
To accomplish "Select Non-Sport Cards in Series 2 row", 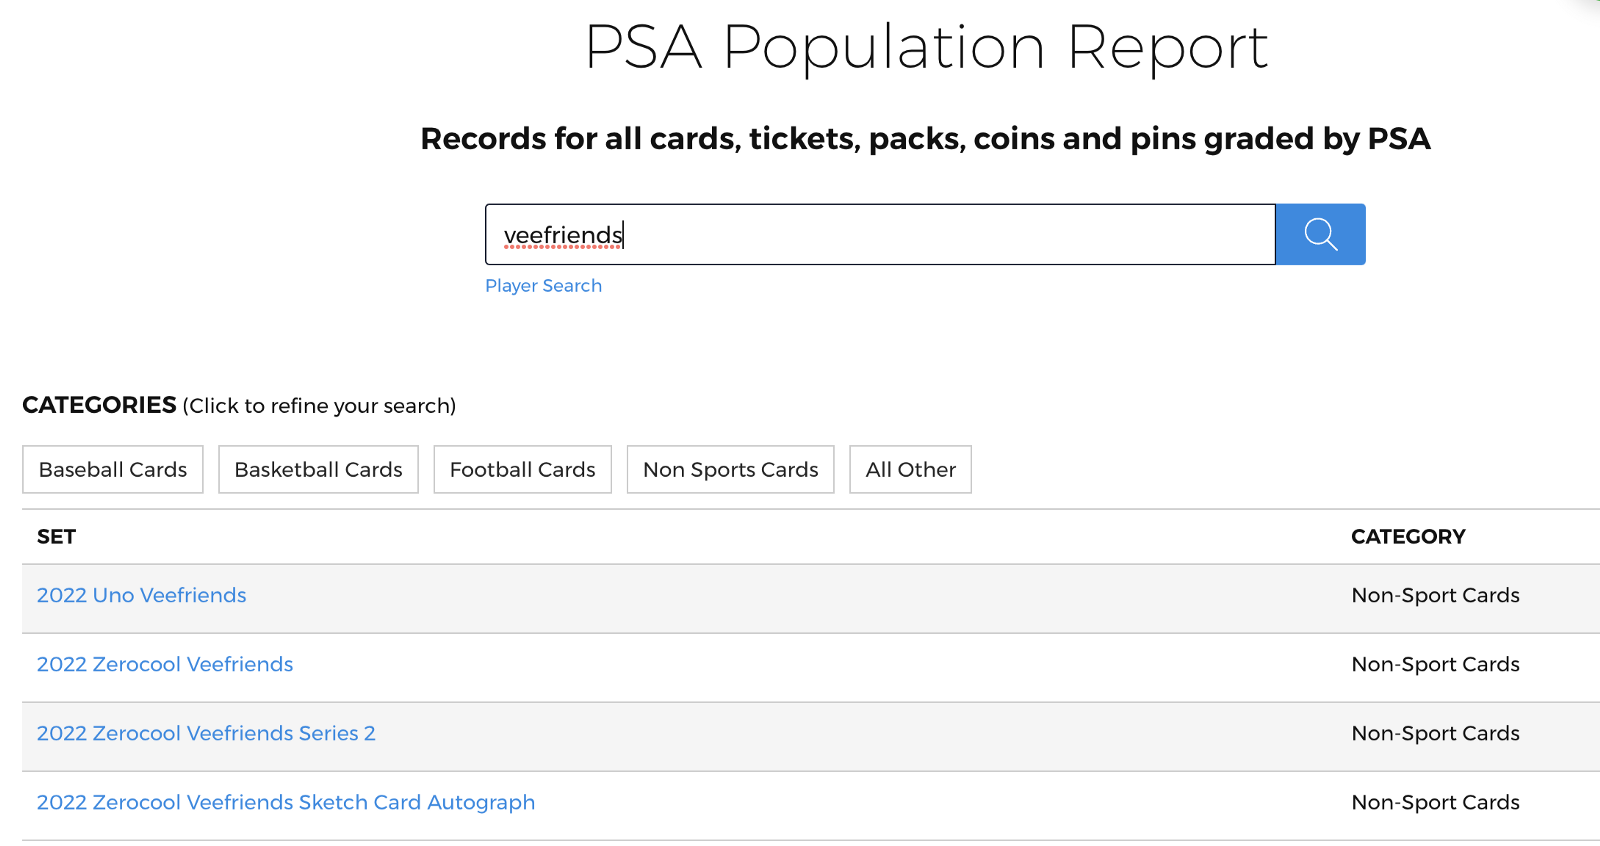I will tap(1435, 733).
